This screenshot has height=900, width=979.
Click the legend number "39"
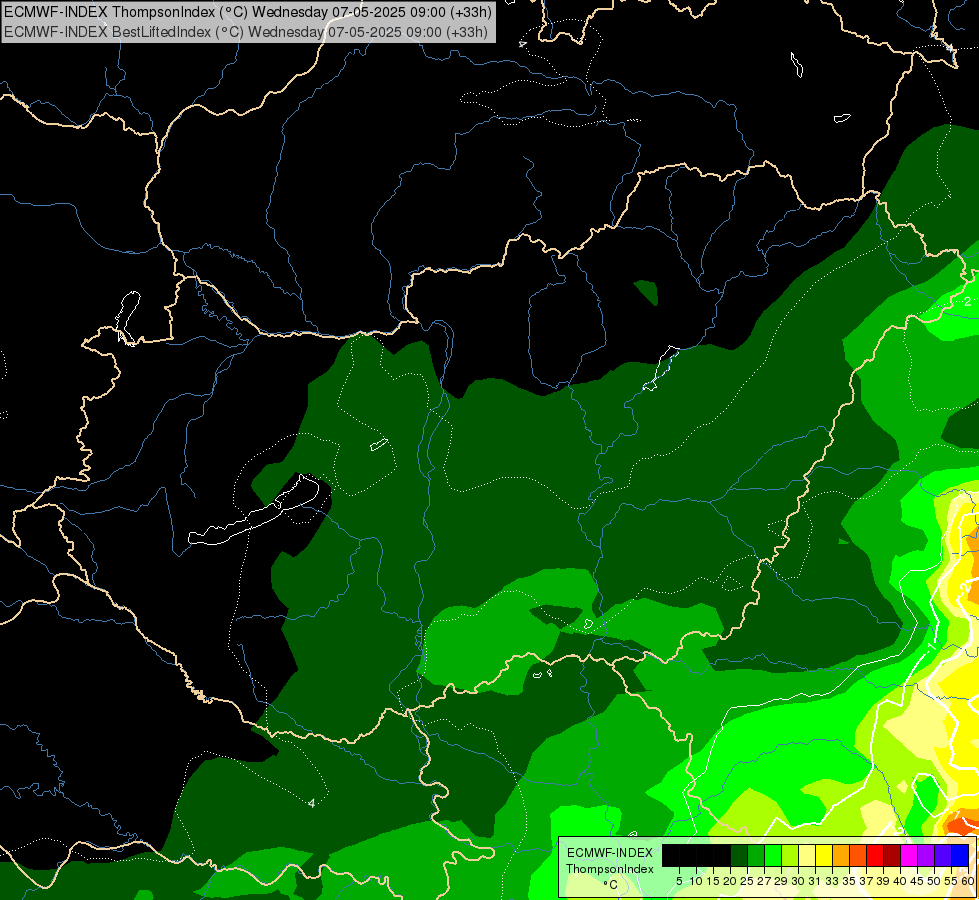click(x=883, y=881)
